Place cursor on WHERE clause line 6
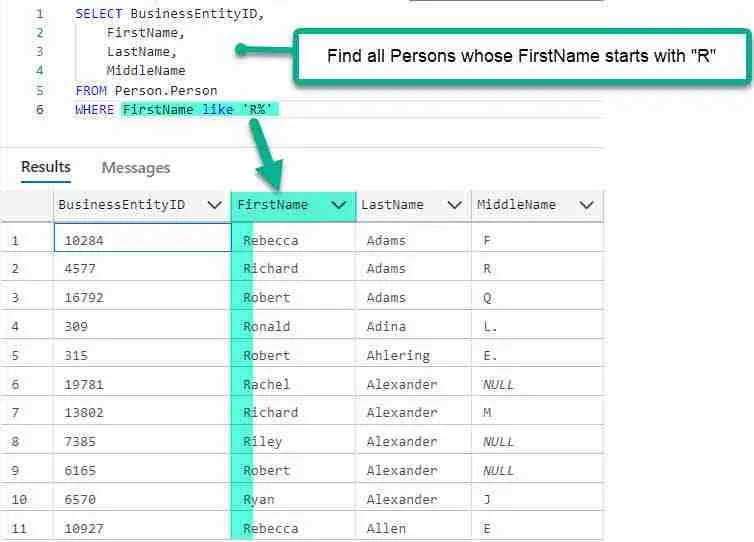 (176, 110)
